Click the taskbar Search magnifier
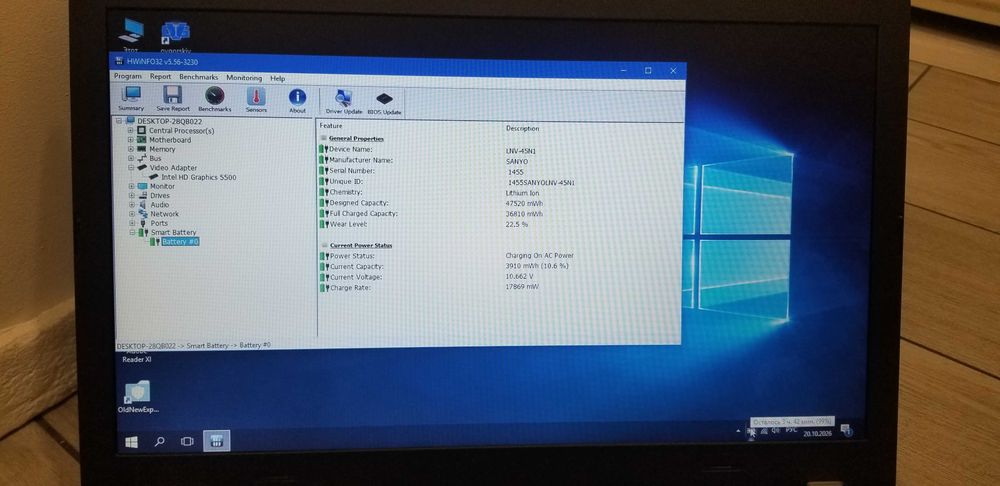This screenshot has width=1000, height=486. pyautogui.click(x=160, y=441)
